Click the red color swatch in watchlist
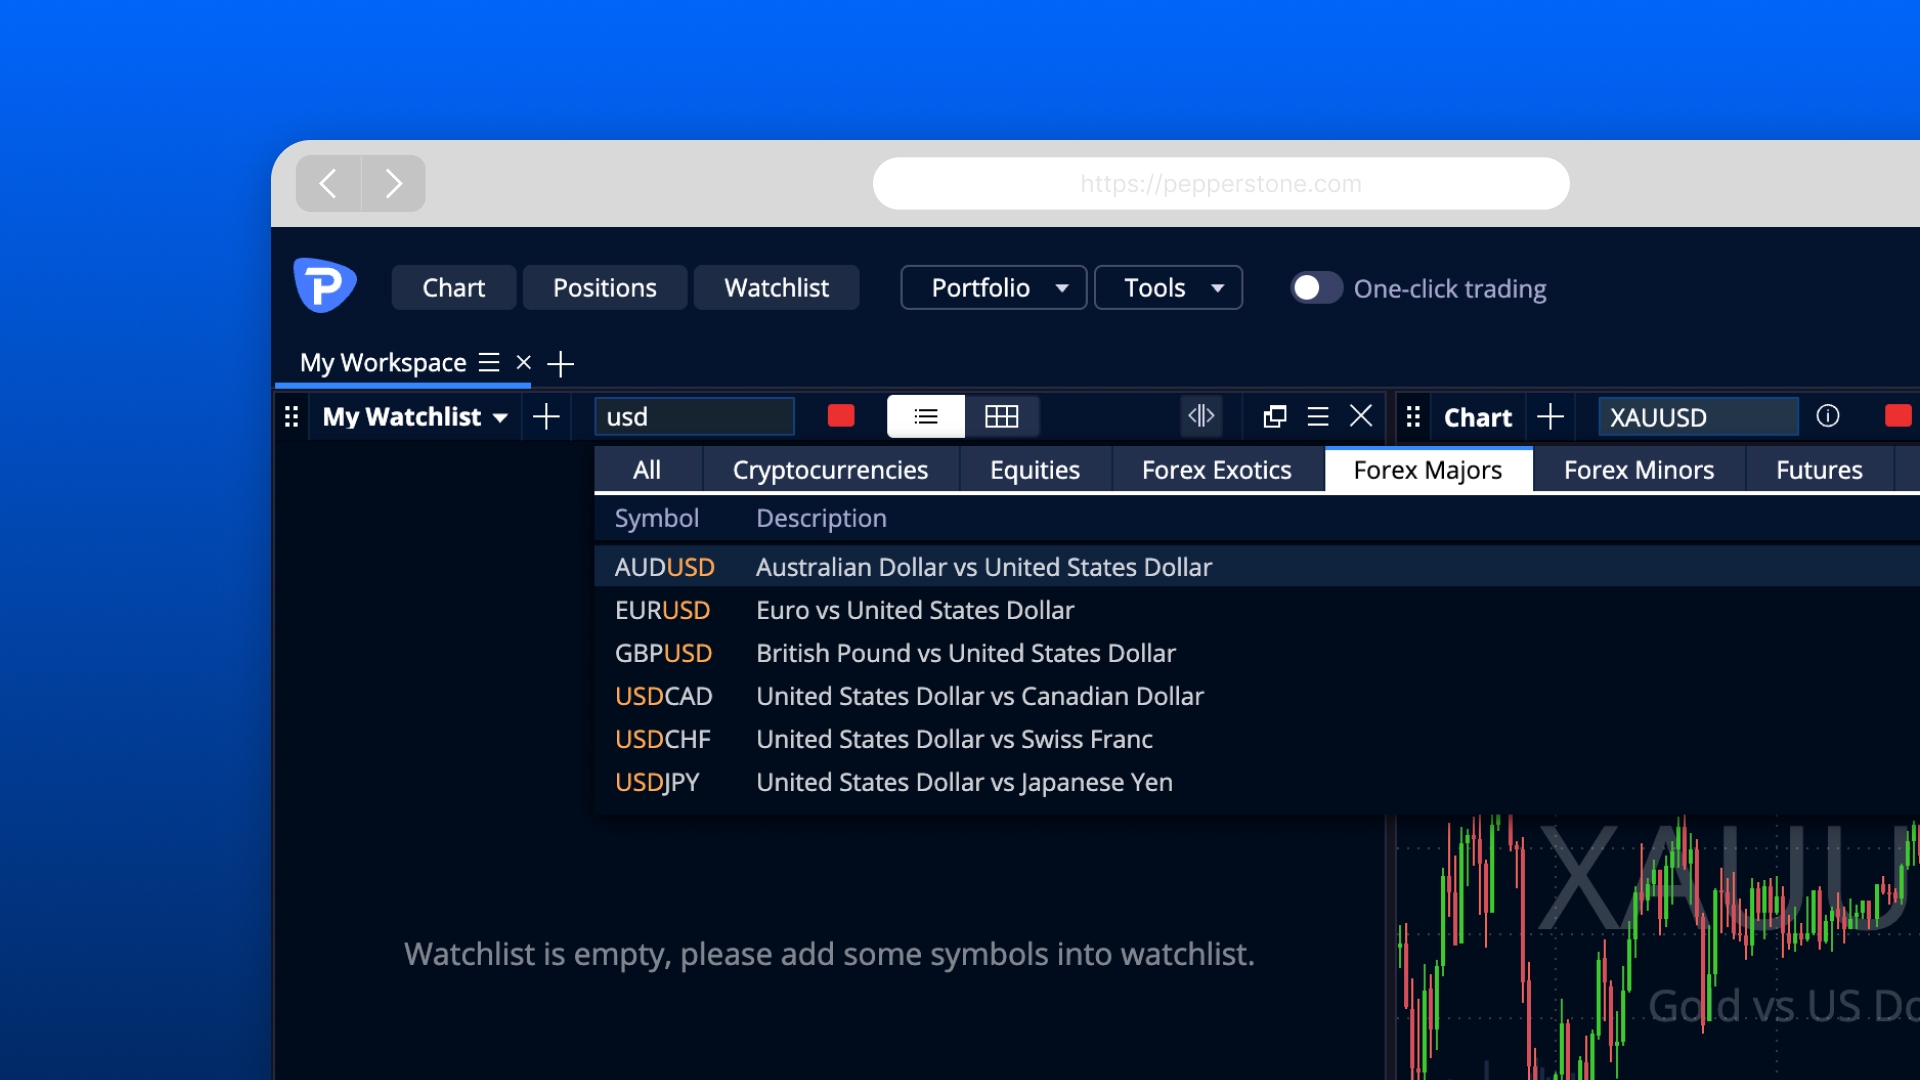1920x1080 pixels. coord(841,416)
